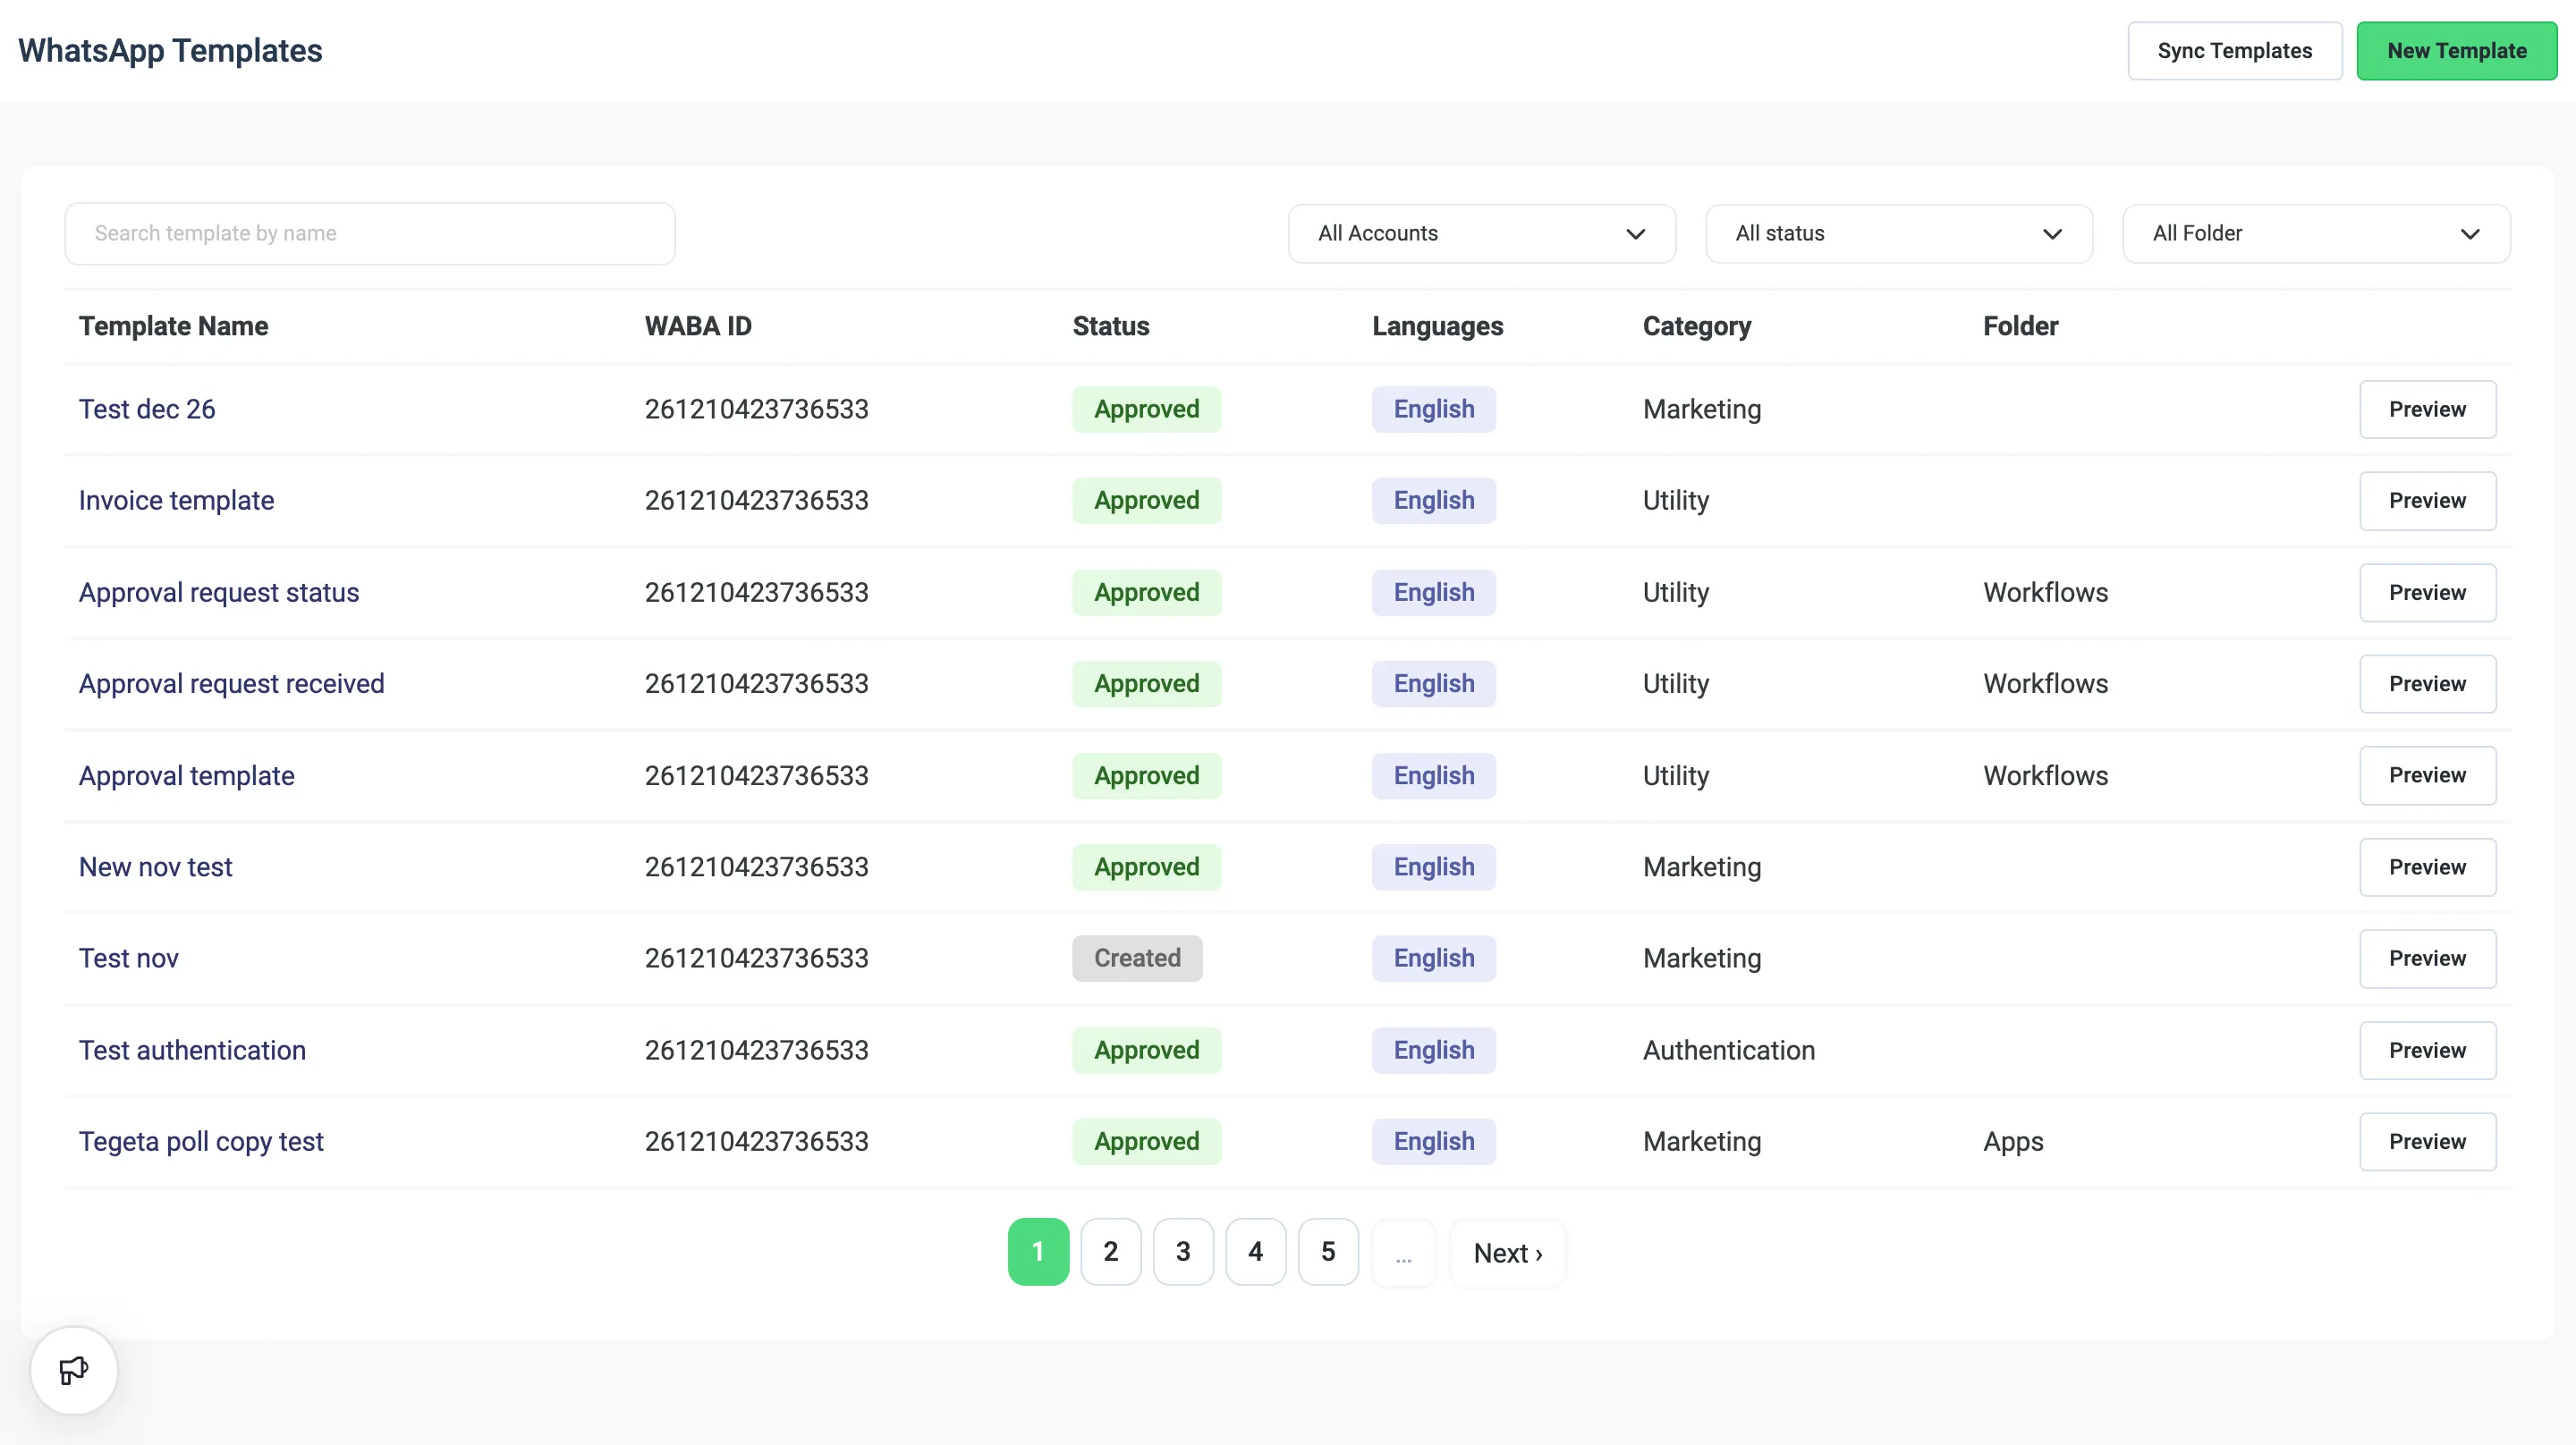The height and width of the screenshot is (1445, 2576).
Task: Click Workflows folder in Approval template row
Action: click(x=2045, y=775)
